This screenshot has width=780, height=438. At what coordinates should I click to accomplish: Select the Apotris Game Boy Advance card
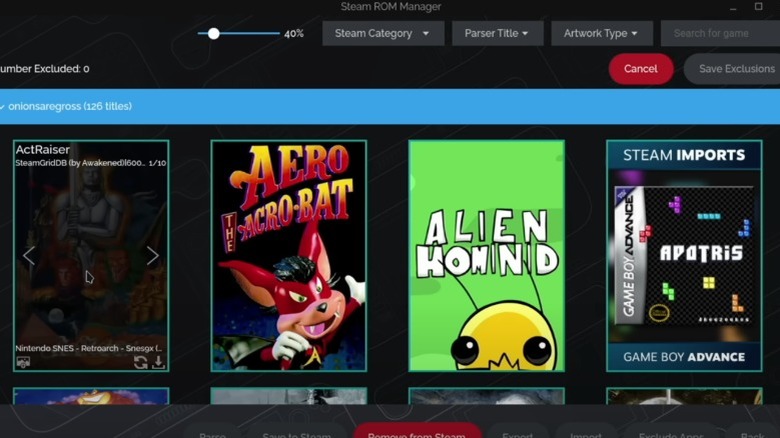pos(684,256)
